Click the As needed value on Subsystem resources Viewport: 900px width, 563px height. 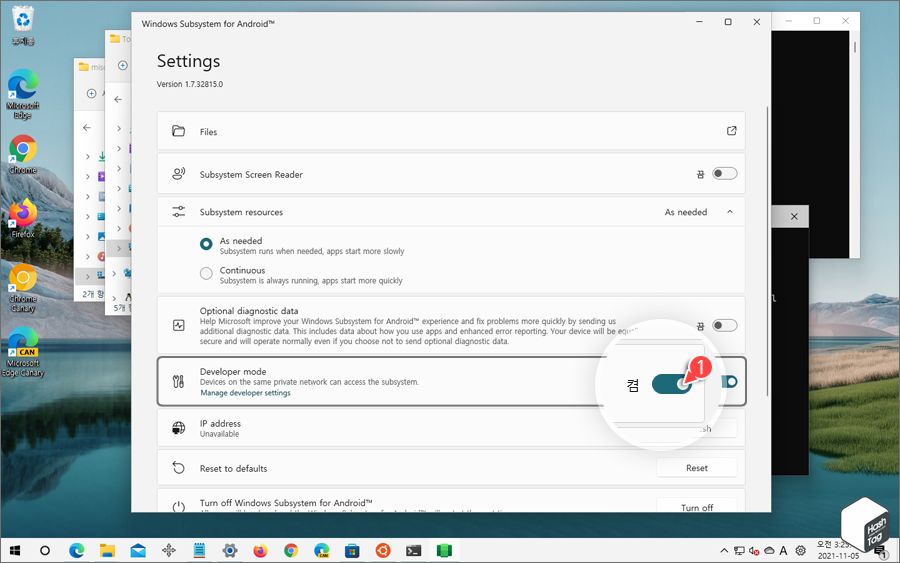pyautogui.click(x=686, y=212)
